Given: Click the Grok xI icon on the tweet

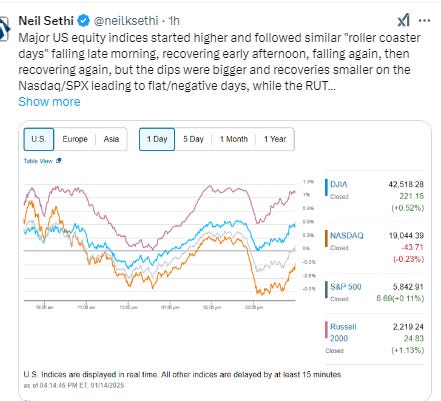Looking at the screenshot, I should [x=404, y=21].
